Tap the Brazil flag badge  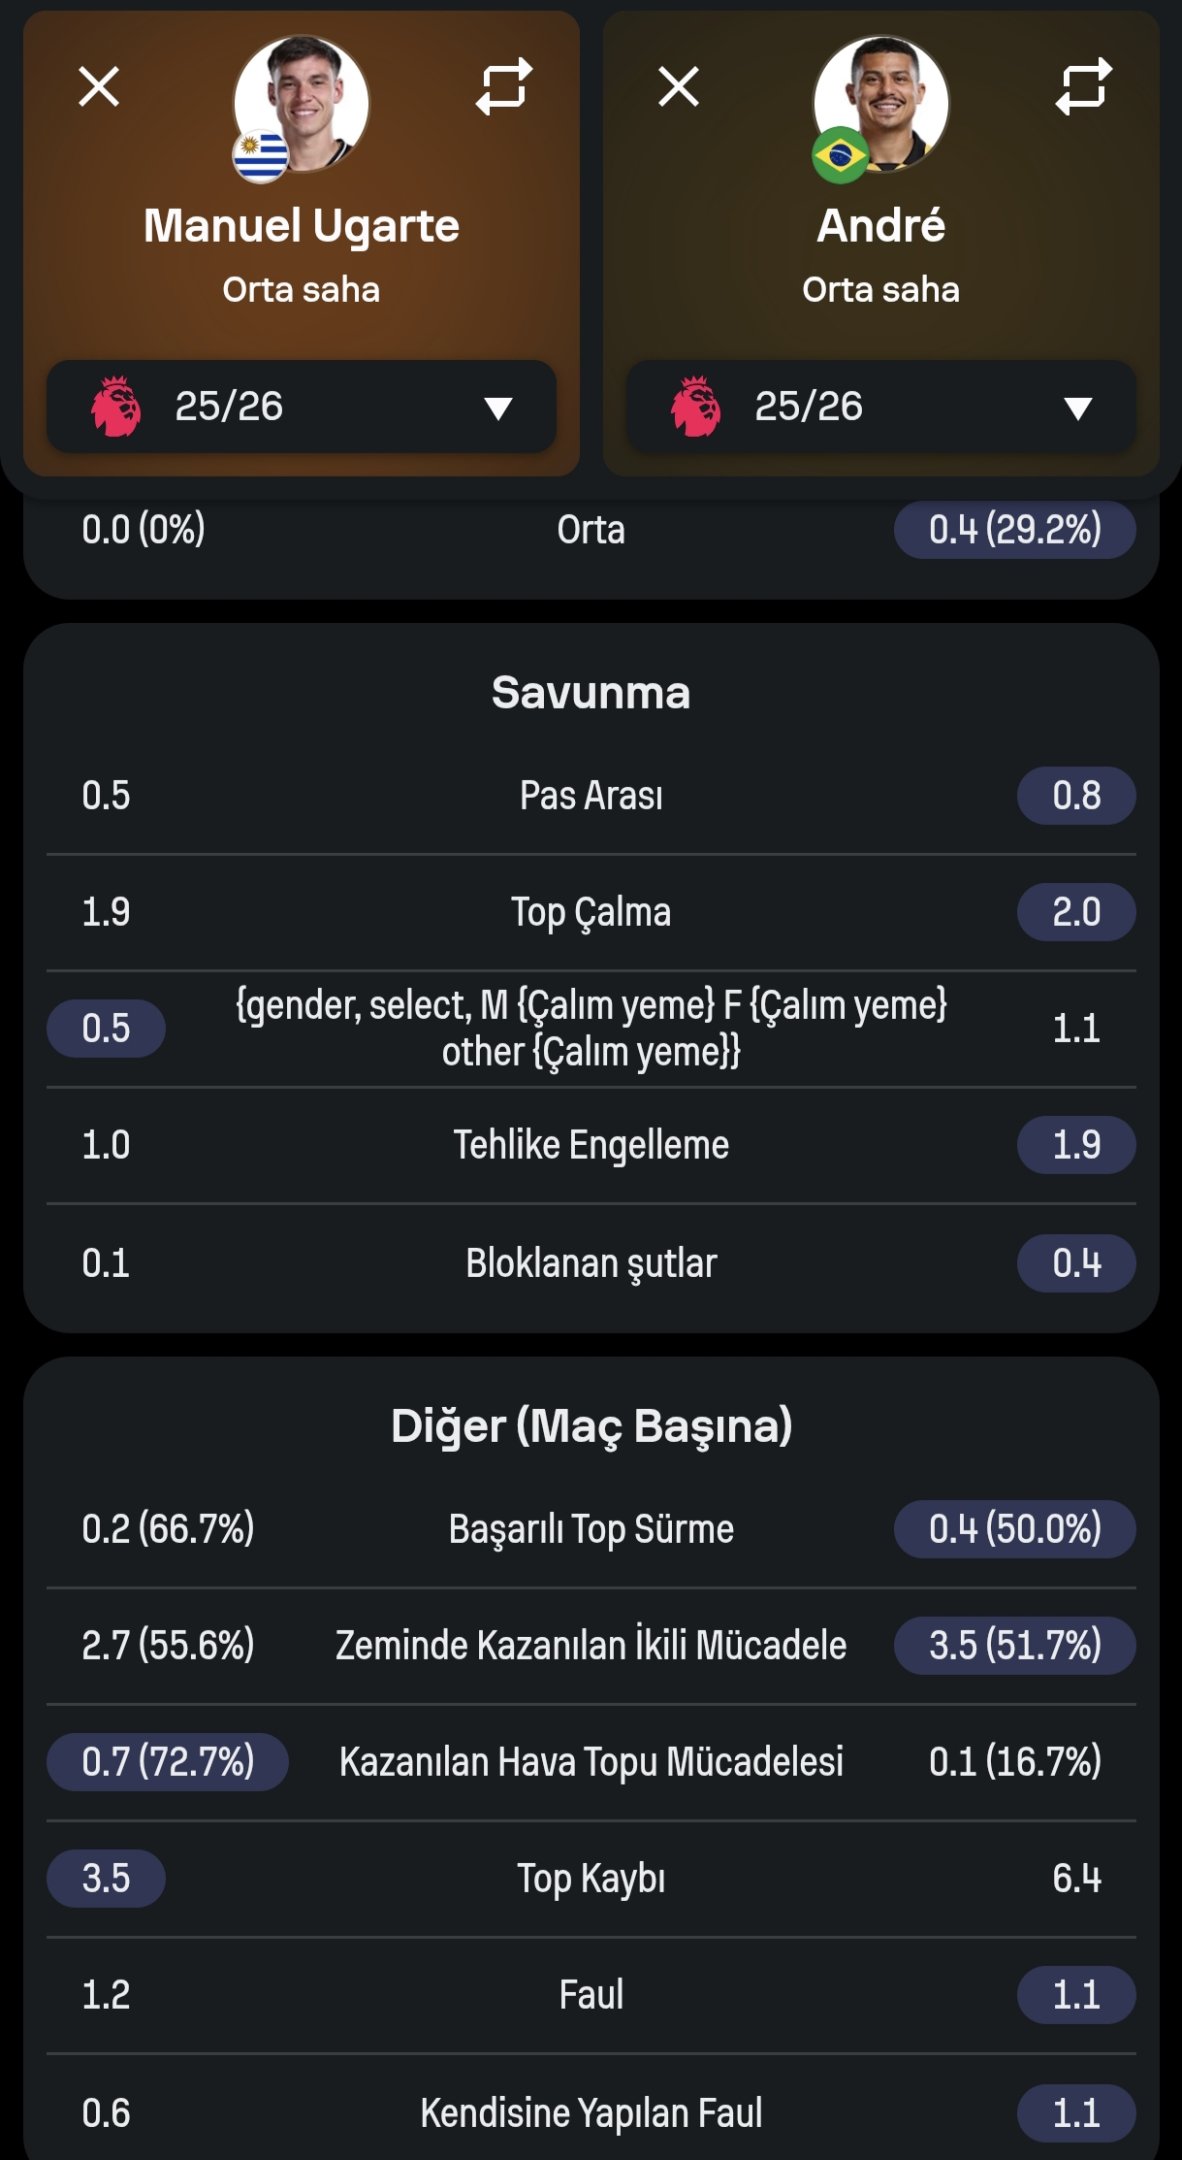click(840, 156)
